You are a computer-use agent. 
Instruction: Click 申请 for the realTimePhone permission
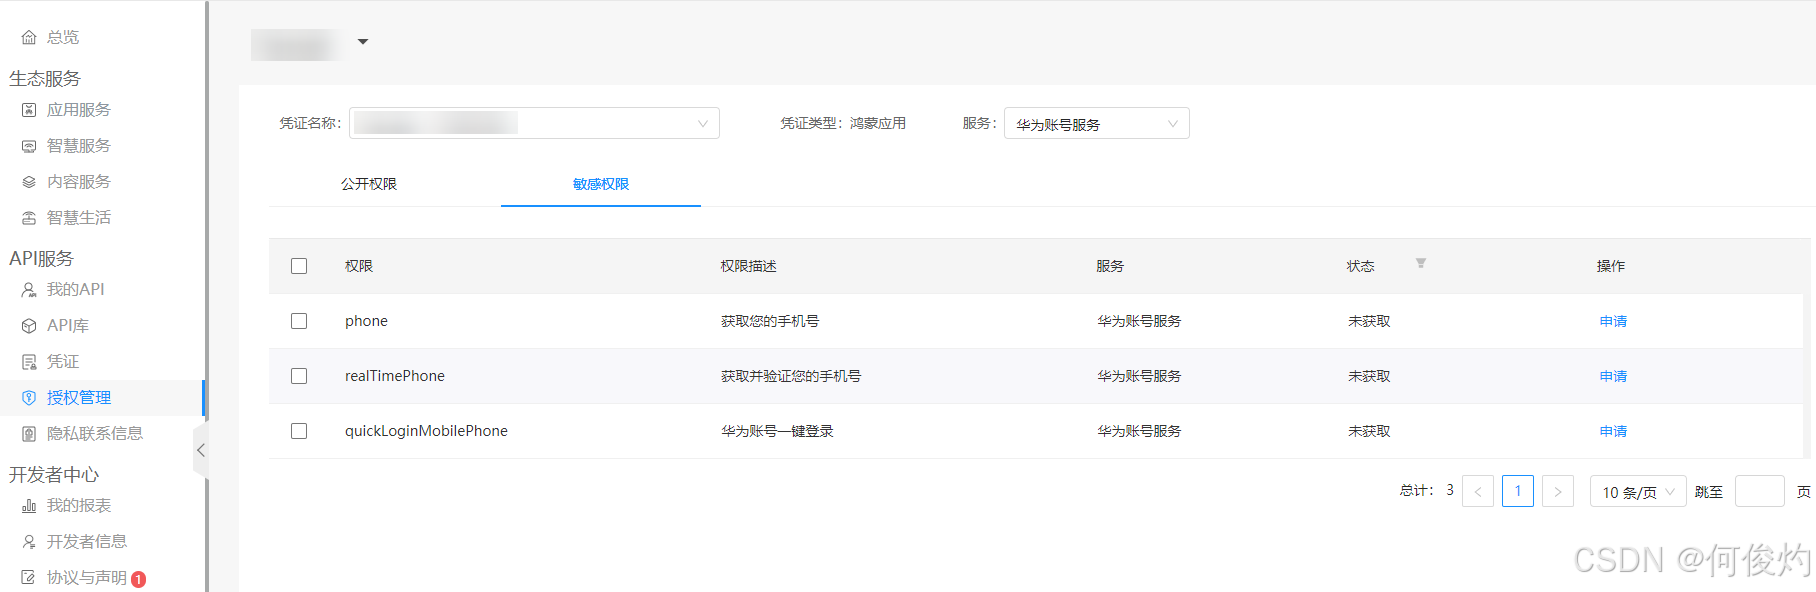(x=1613, y=376)
